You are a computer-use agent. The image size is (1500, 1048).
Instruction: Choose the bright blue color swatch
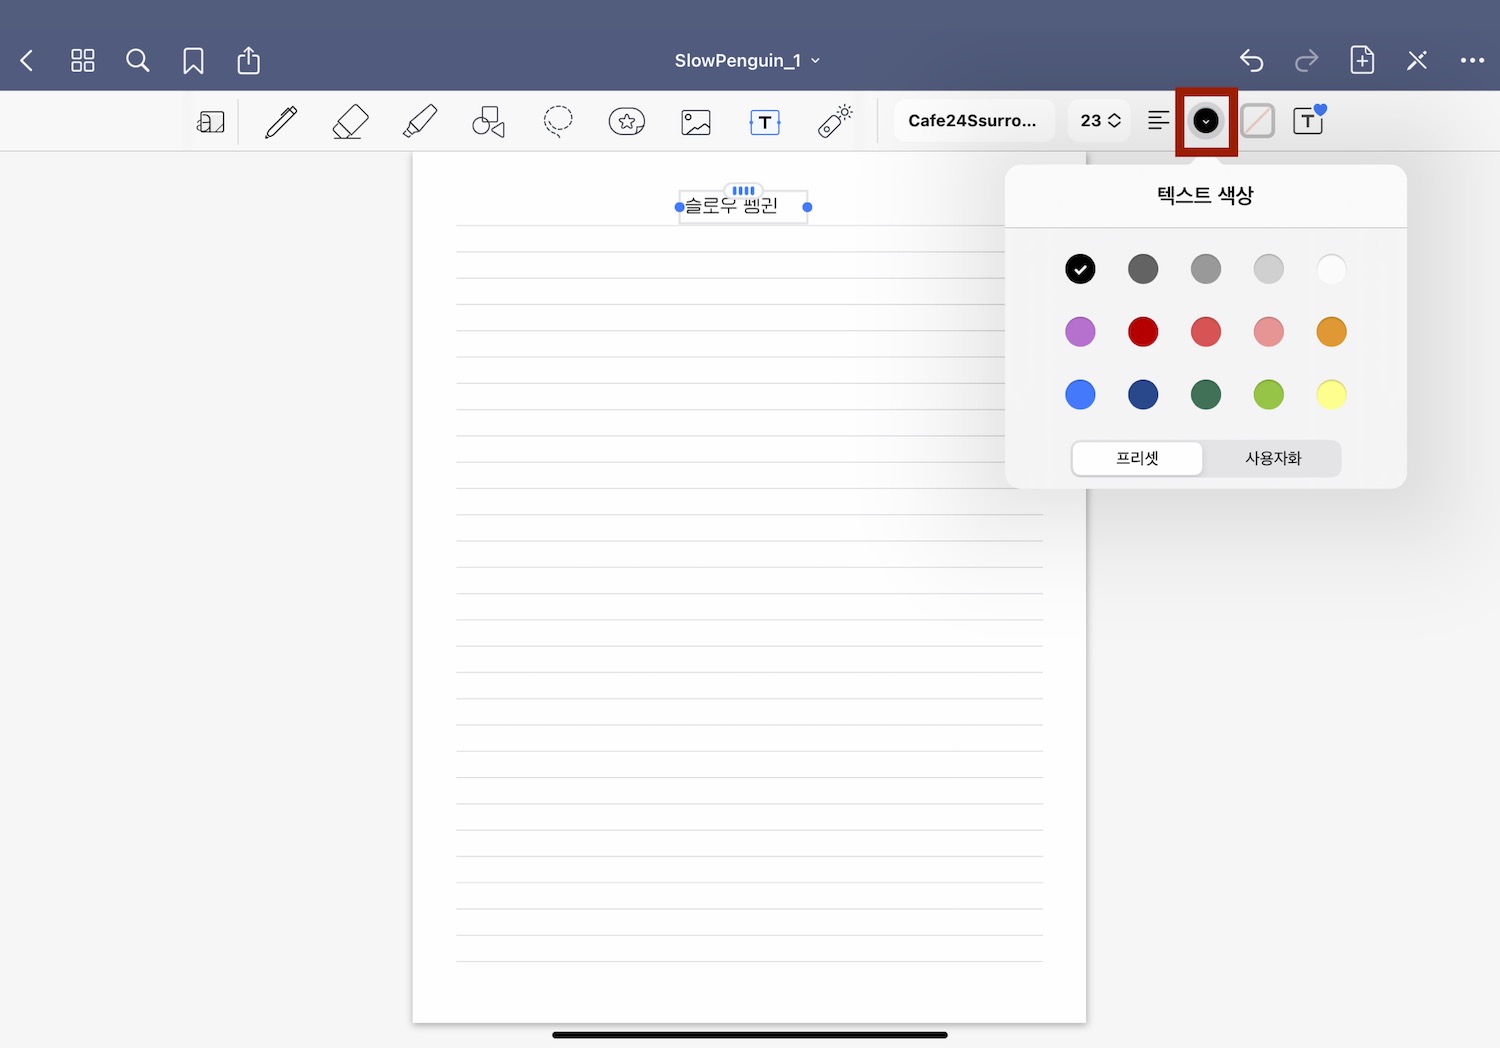[1080, 395]
